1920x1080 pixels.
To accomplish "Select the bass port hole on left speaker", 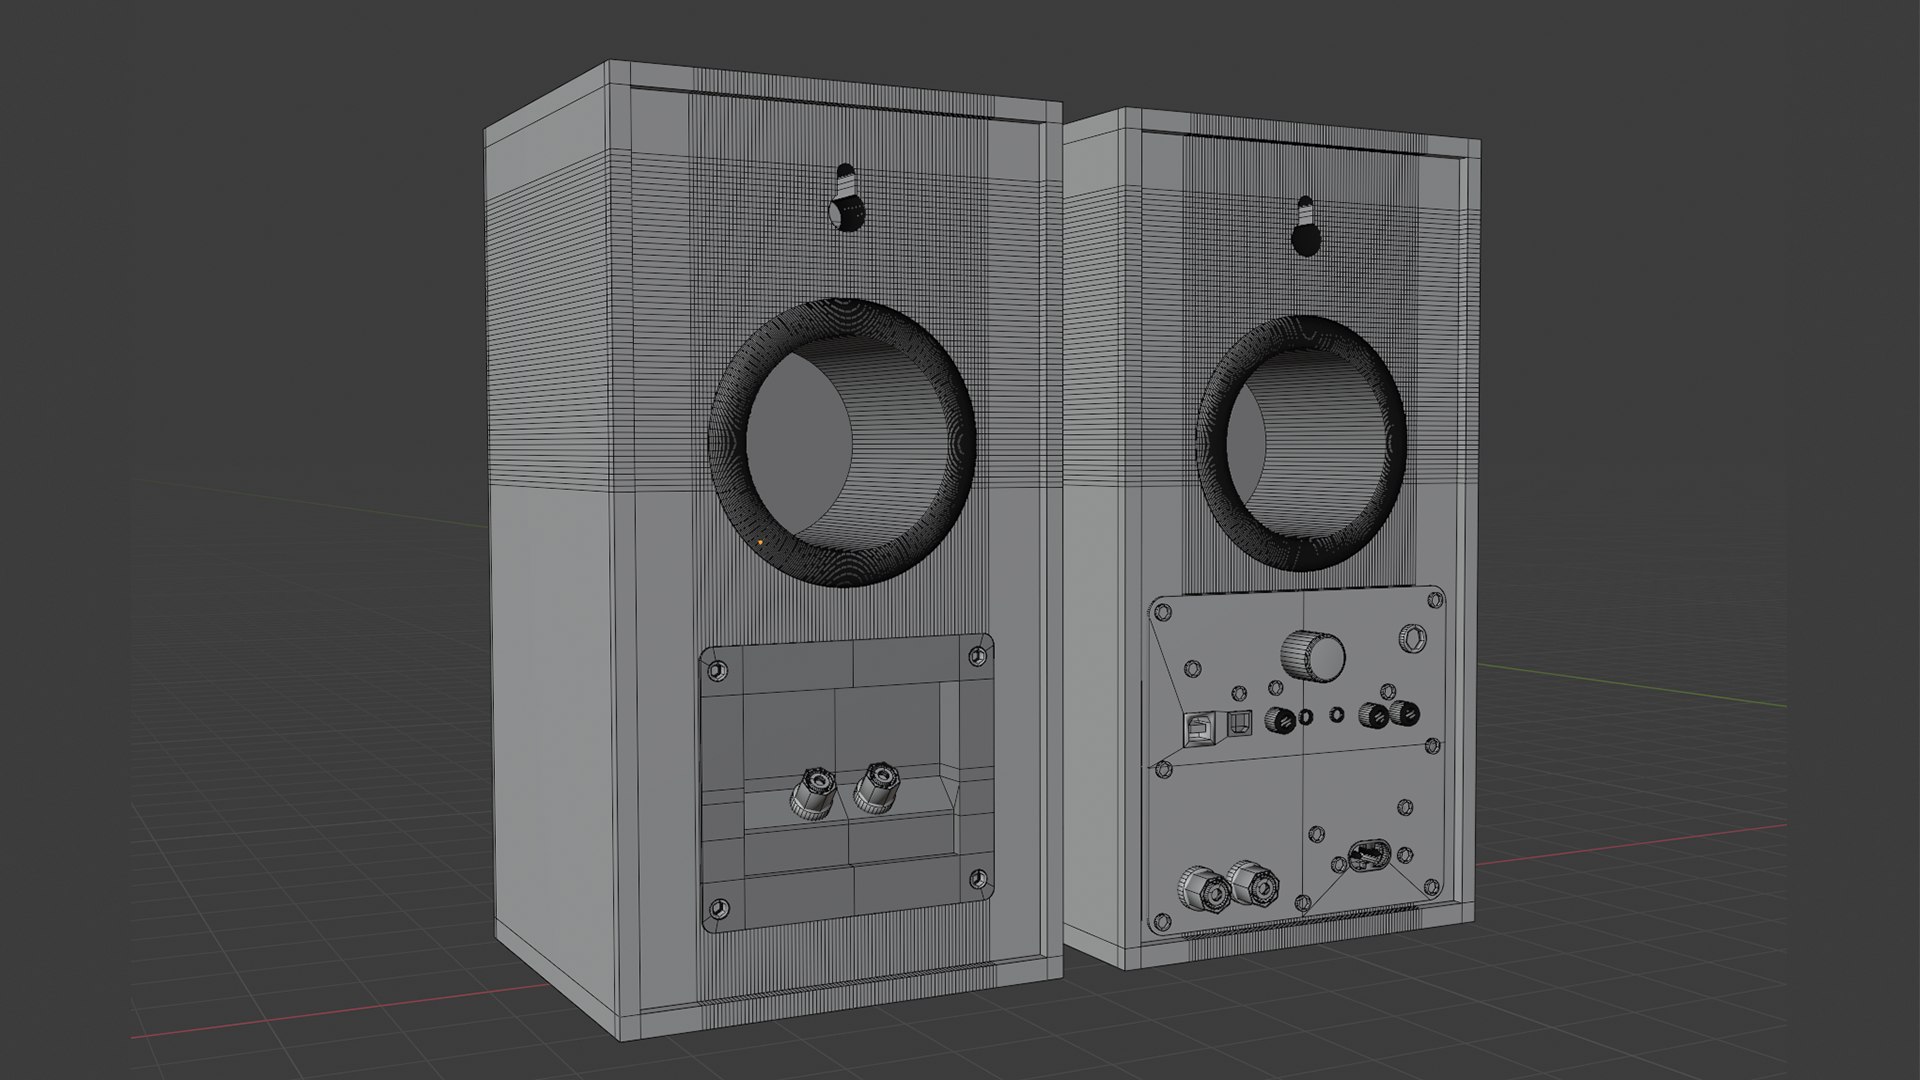I will [x=842, y=442].
